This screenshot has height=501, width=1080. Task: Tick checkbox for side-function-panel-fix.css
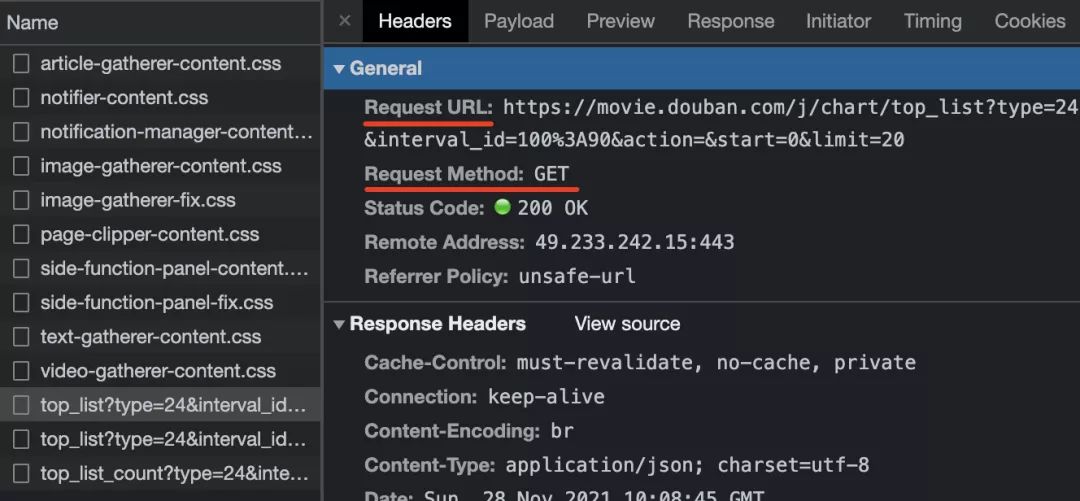click(21, 303)
